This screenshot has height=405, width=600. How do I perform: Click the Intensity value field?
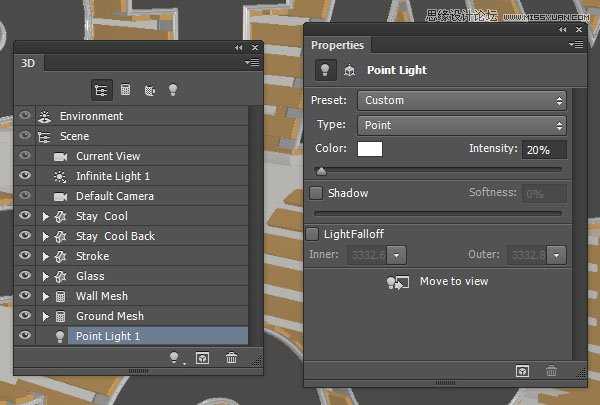(544, 150)
